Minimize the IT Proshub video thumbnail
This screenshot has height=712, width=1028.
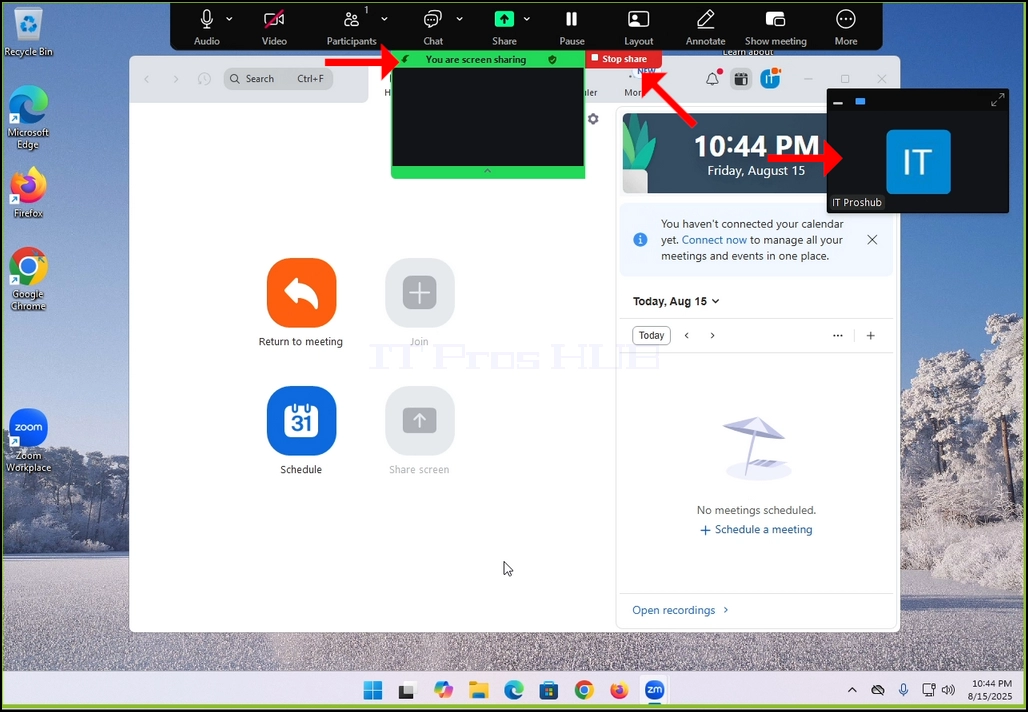(x=837, y=102)
